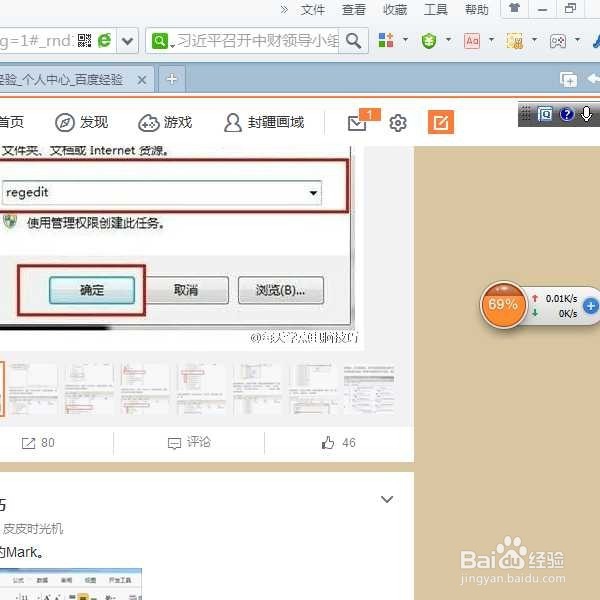Click the magnifier search button
Screen dimensions: 600x600
(353, 41)
